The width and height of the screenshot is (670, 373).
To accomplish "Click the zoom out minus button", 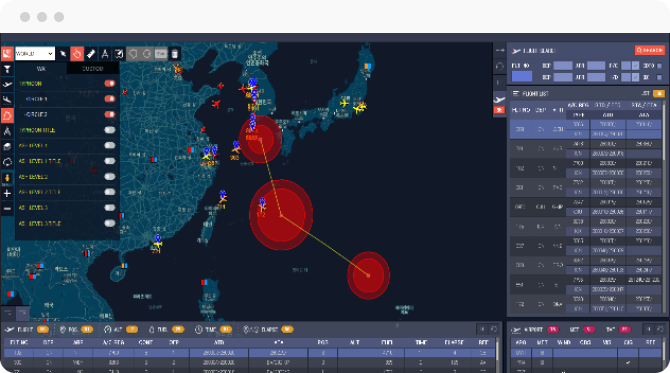I will (x=7, y=209).
